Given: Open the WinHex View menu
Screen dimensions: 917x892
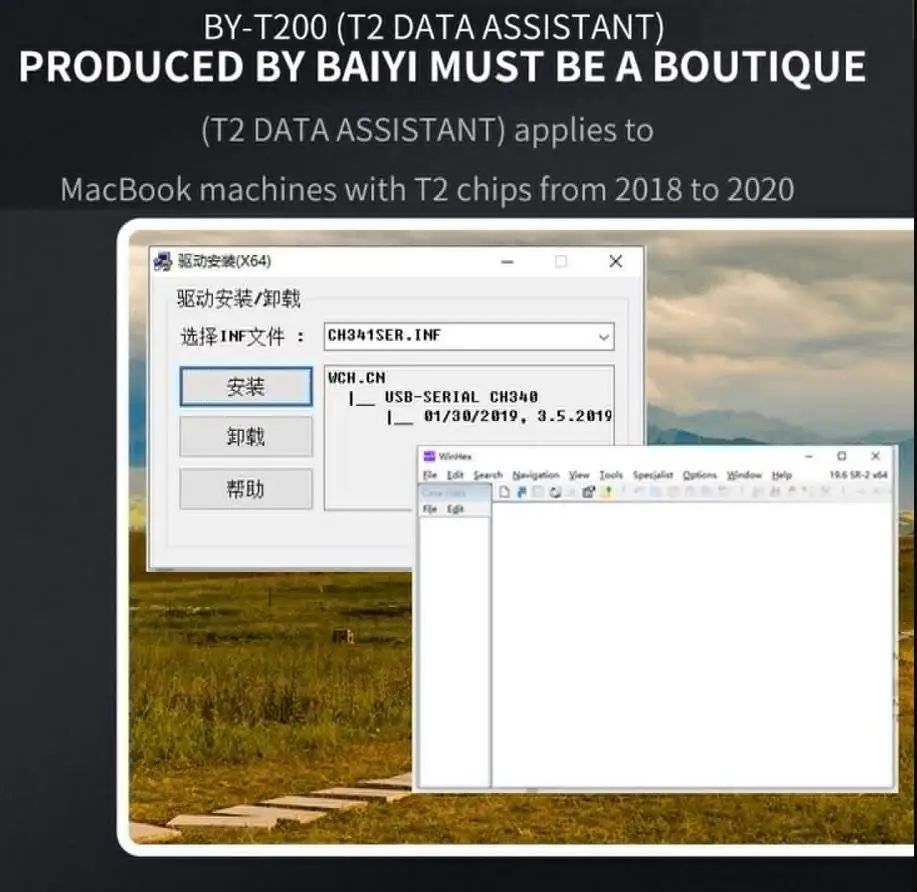Looking at the screenshot, I should [579, 475].
